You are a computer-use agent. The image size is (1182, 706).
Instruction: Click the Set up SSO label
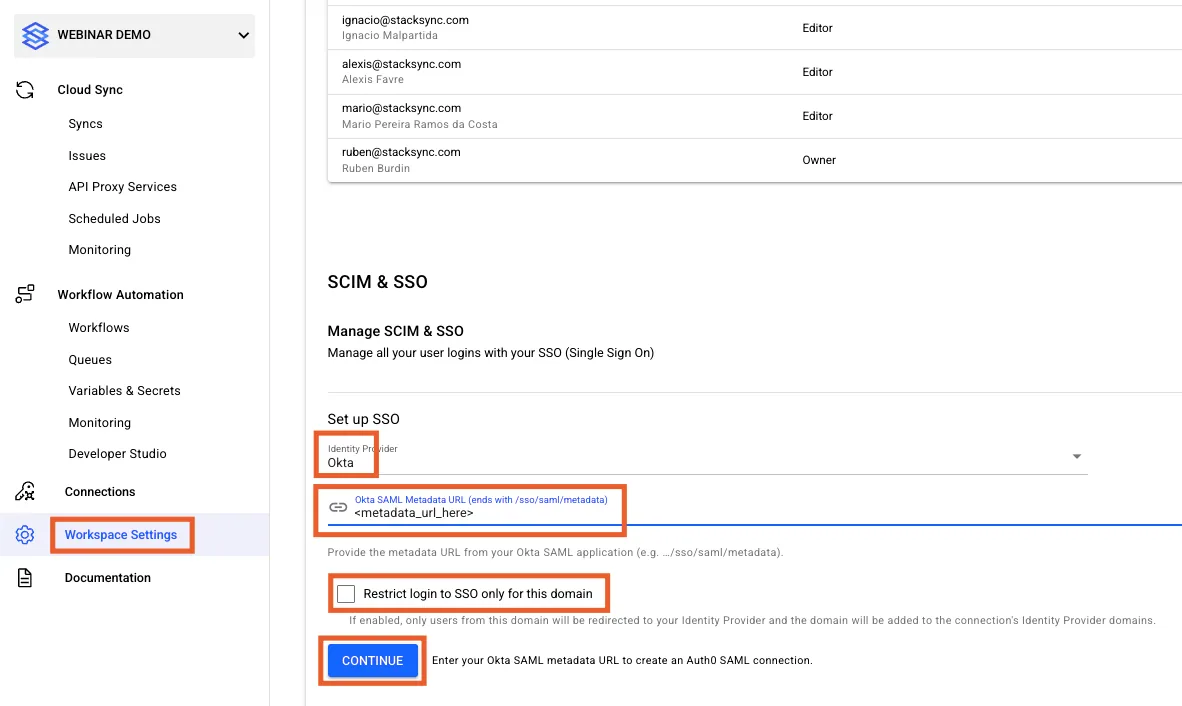click(363, 419)
